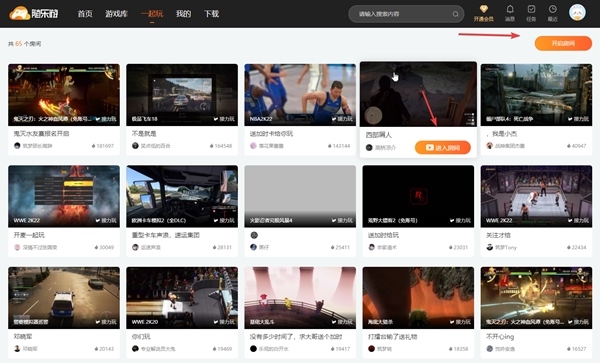
Task: Click host avatar in 西部阔人 card
Action: tap(369, 147)
